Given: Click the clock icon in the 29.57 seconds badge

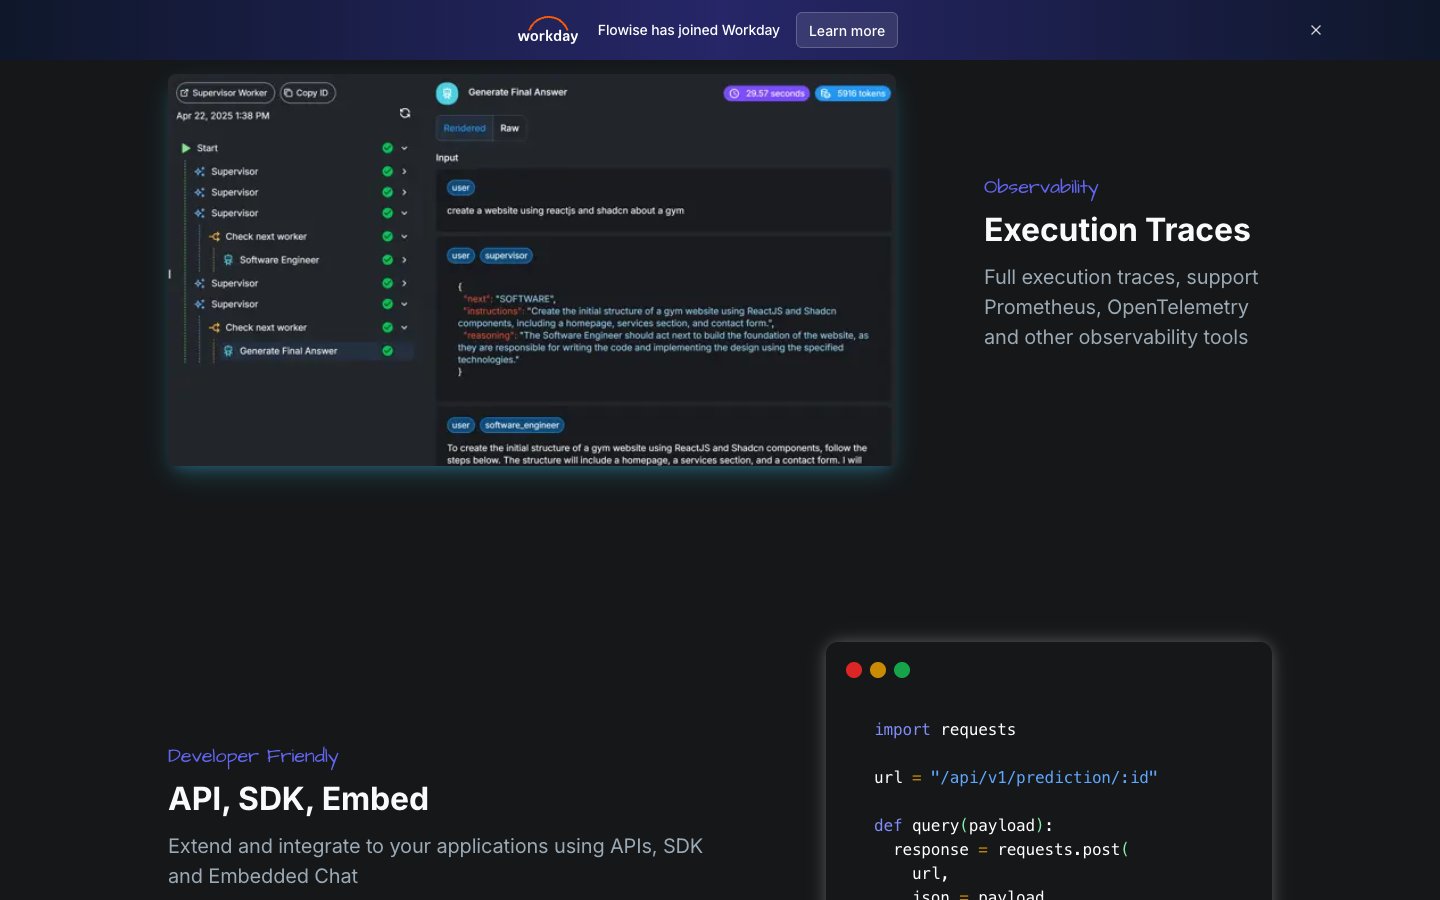Looking at the screenshot, I should 734,94.
